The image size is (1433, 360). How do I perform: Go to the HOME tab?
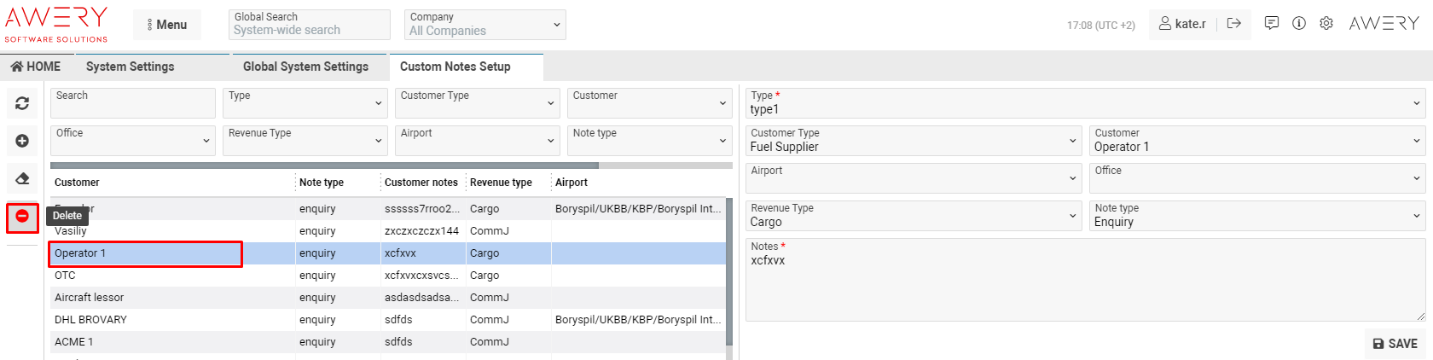[x=36, y=67]
